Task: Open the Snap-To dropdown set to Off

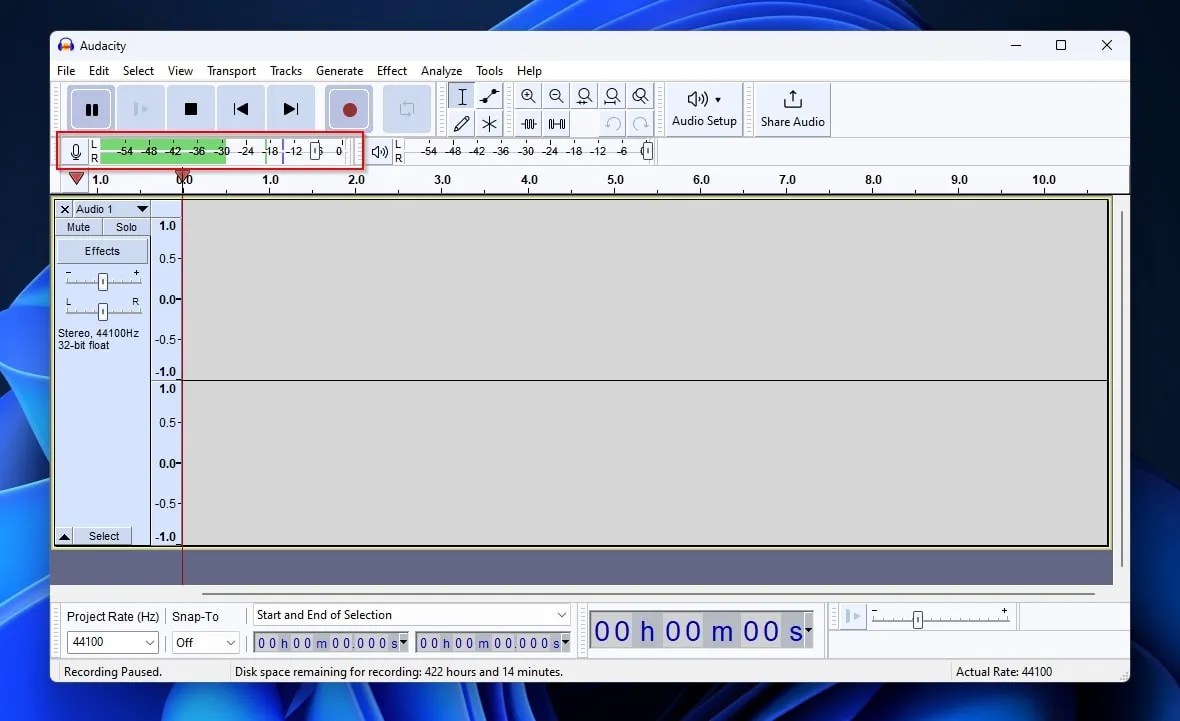Action: [x=205, y=642]
